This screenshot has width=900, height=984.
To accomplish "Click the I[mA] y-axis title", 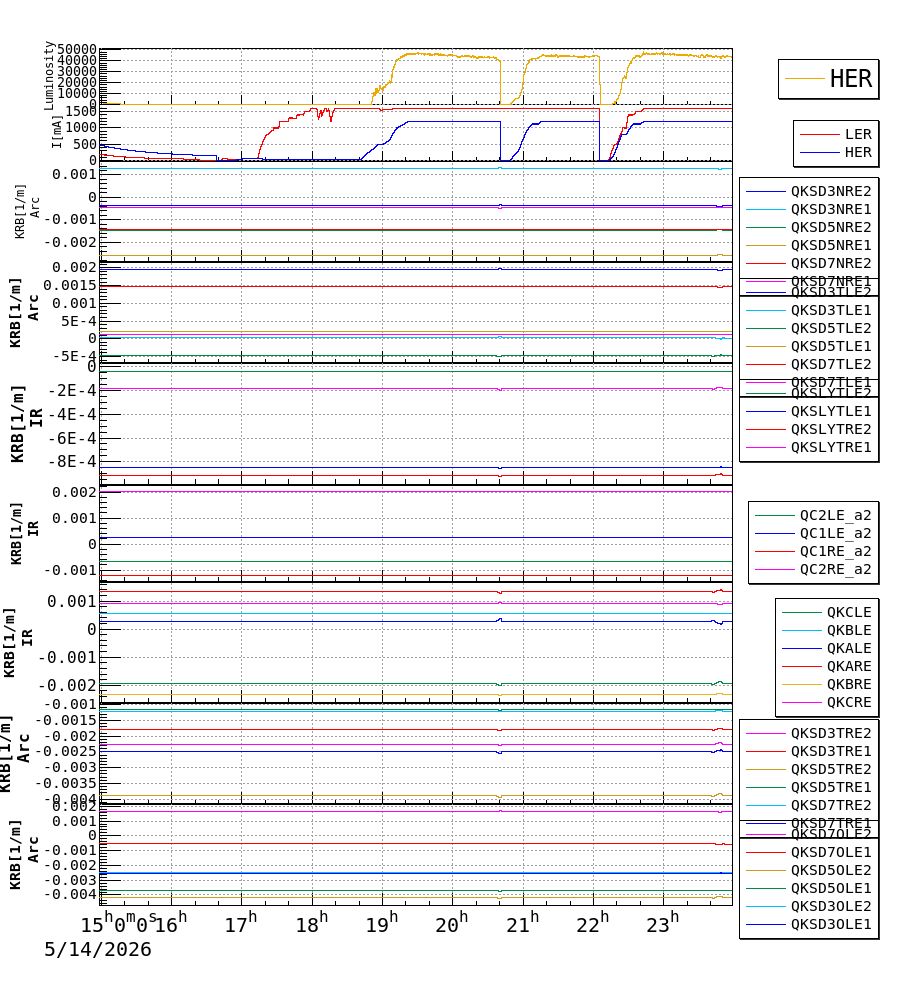I will point(56,132).
